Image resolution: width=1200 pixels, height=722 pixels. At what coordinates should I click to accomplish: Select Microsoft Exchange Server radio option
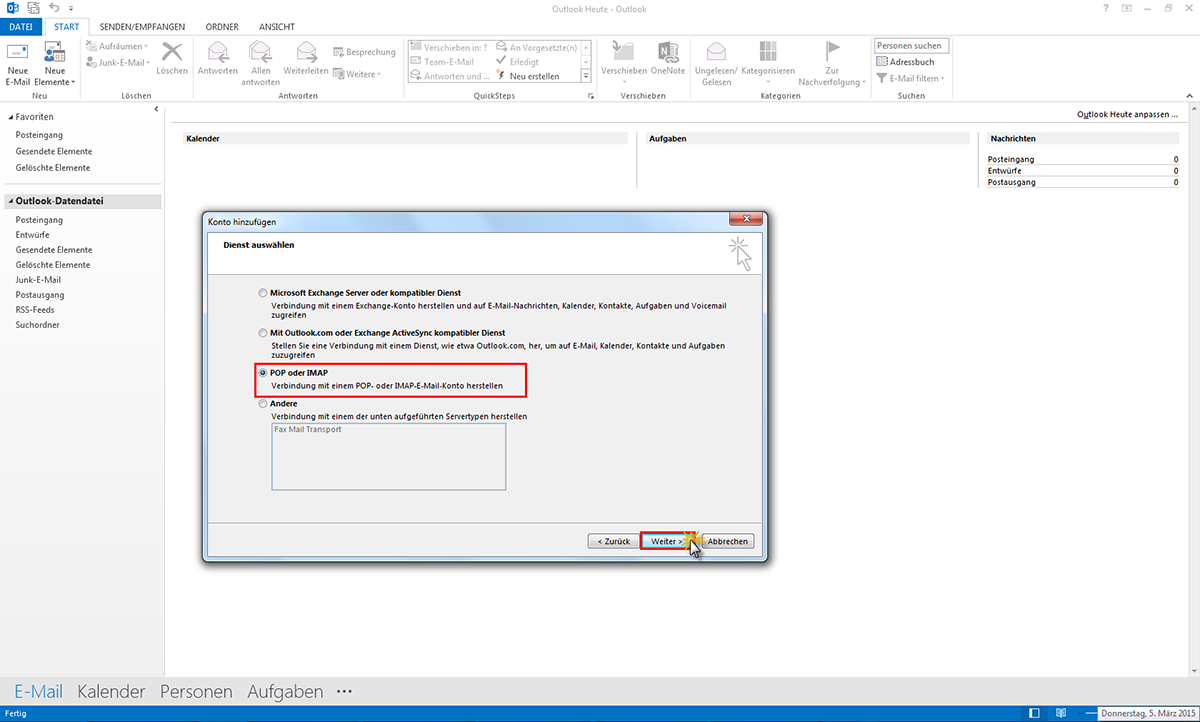(x=263, y=293)
